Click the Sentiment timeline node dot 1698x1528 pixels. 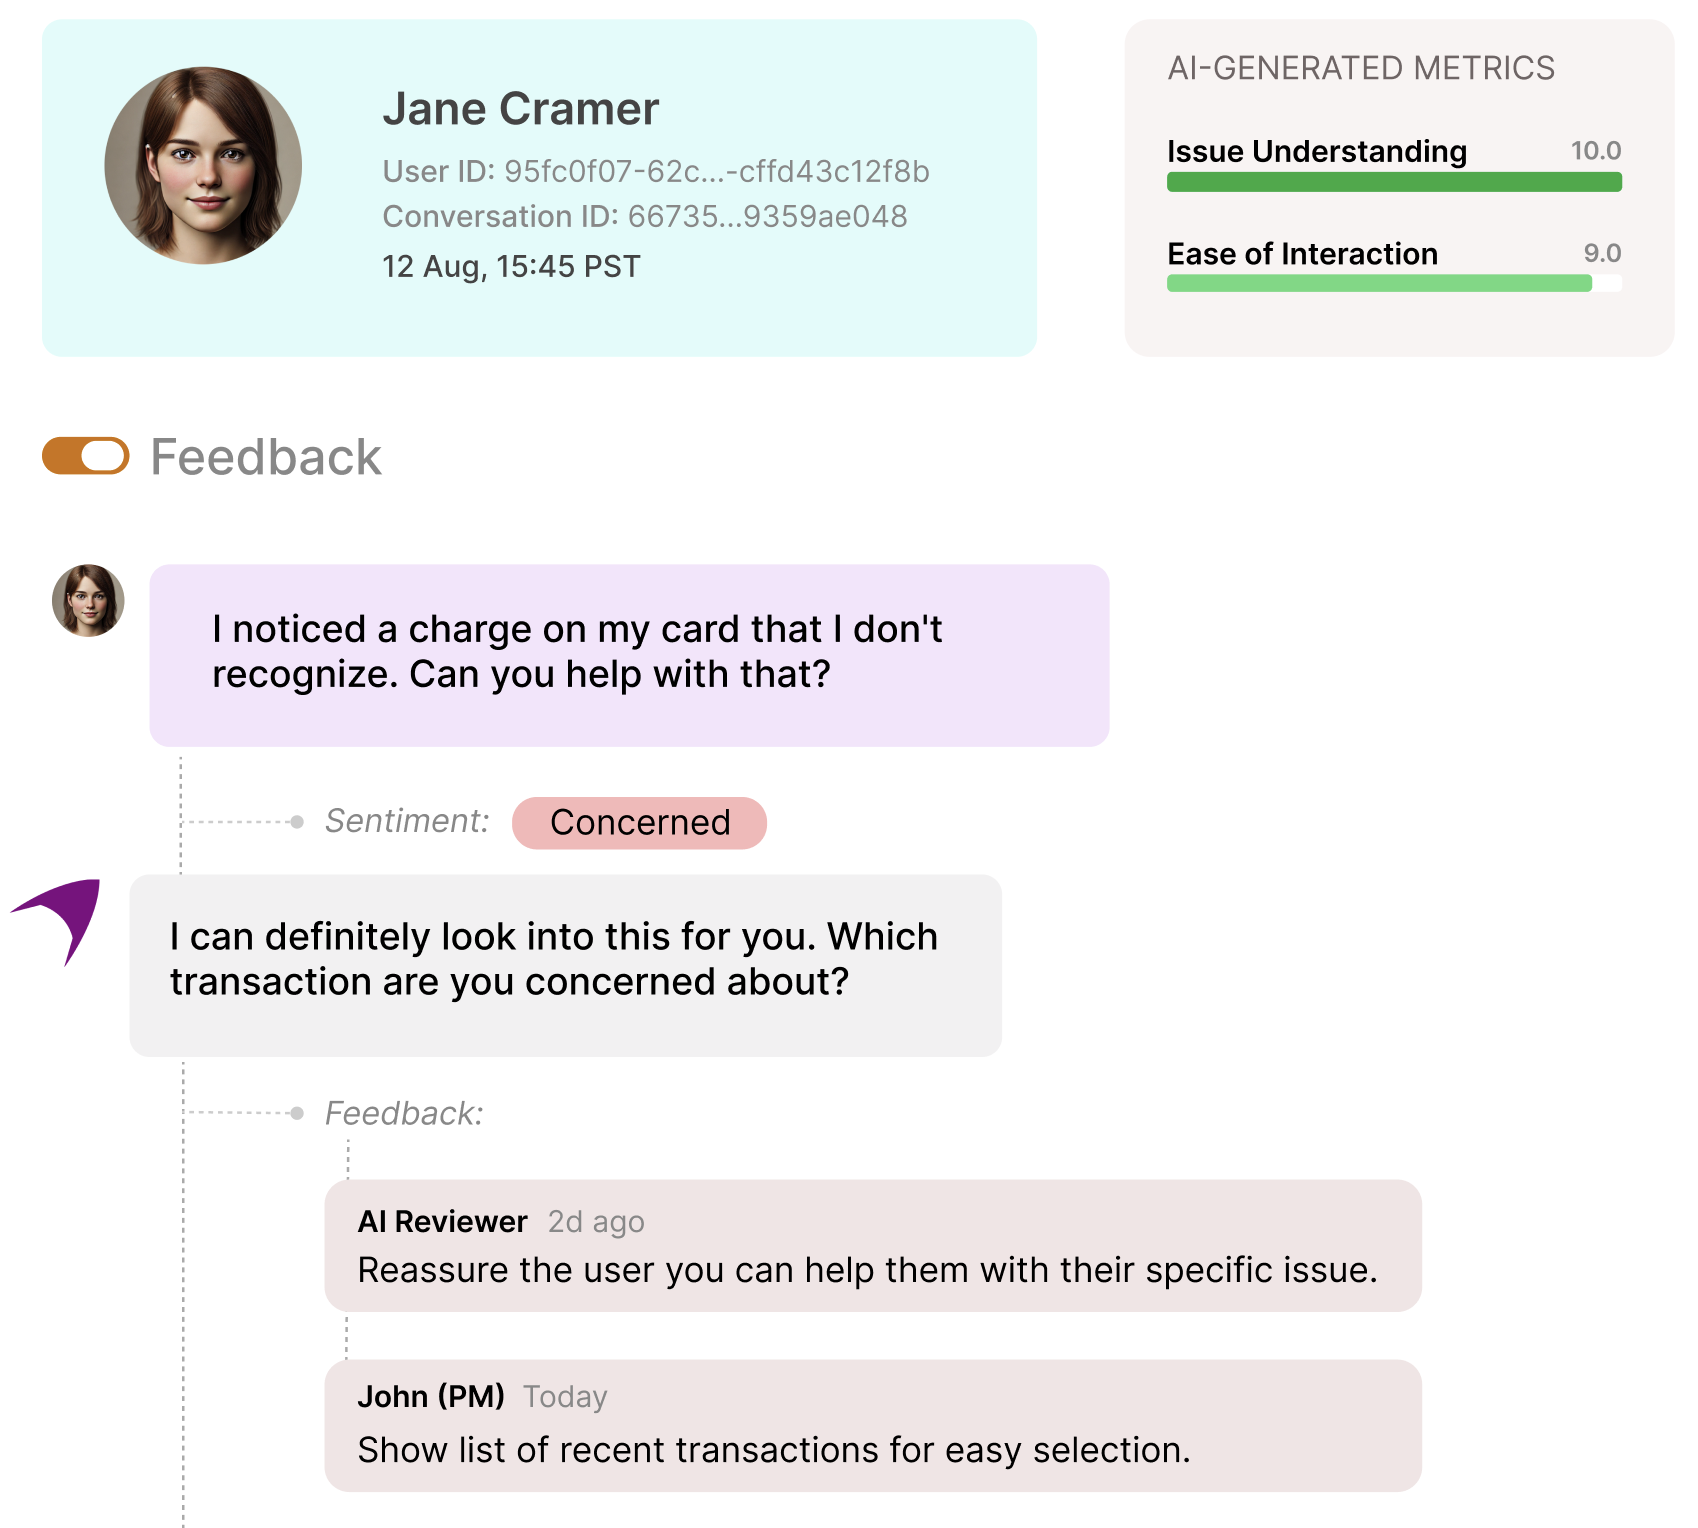[x=297, y=822]
